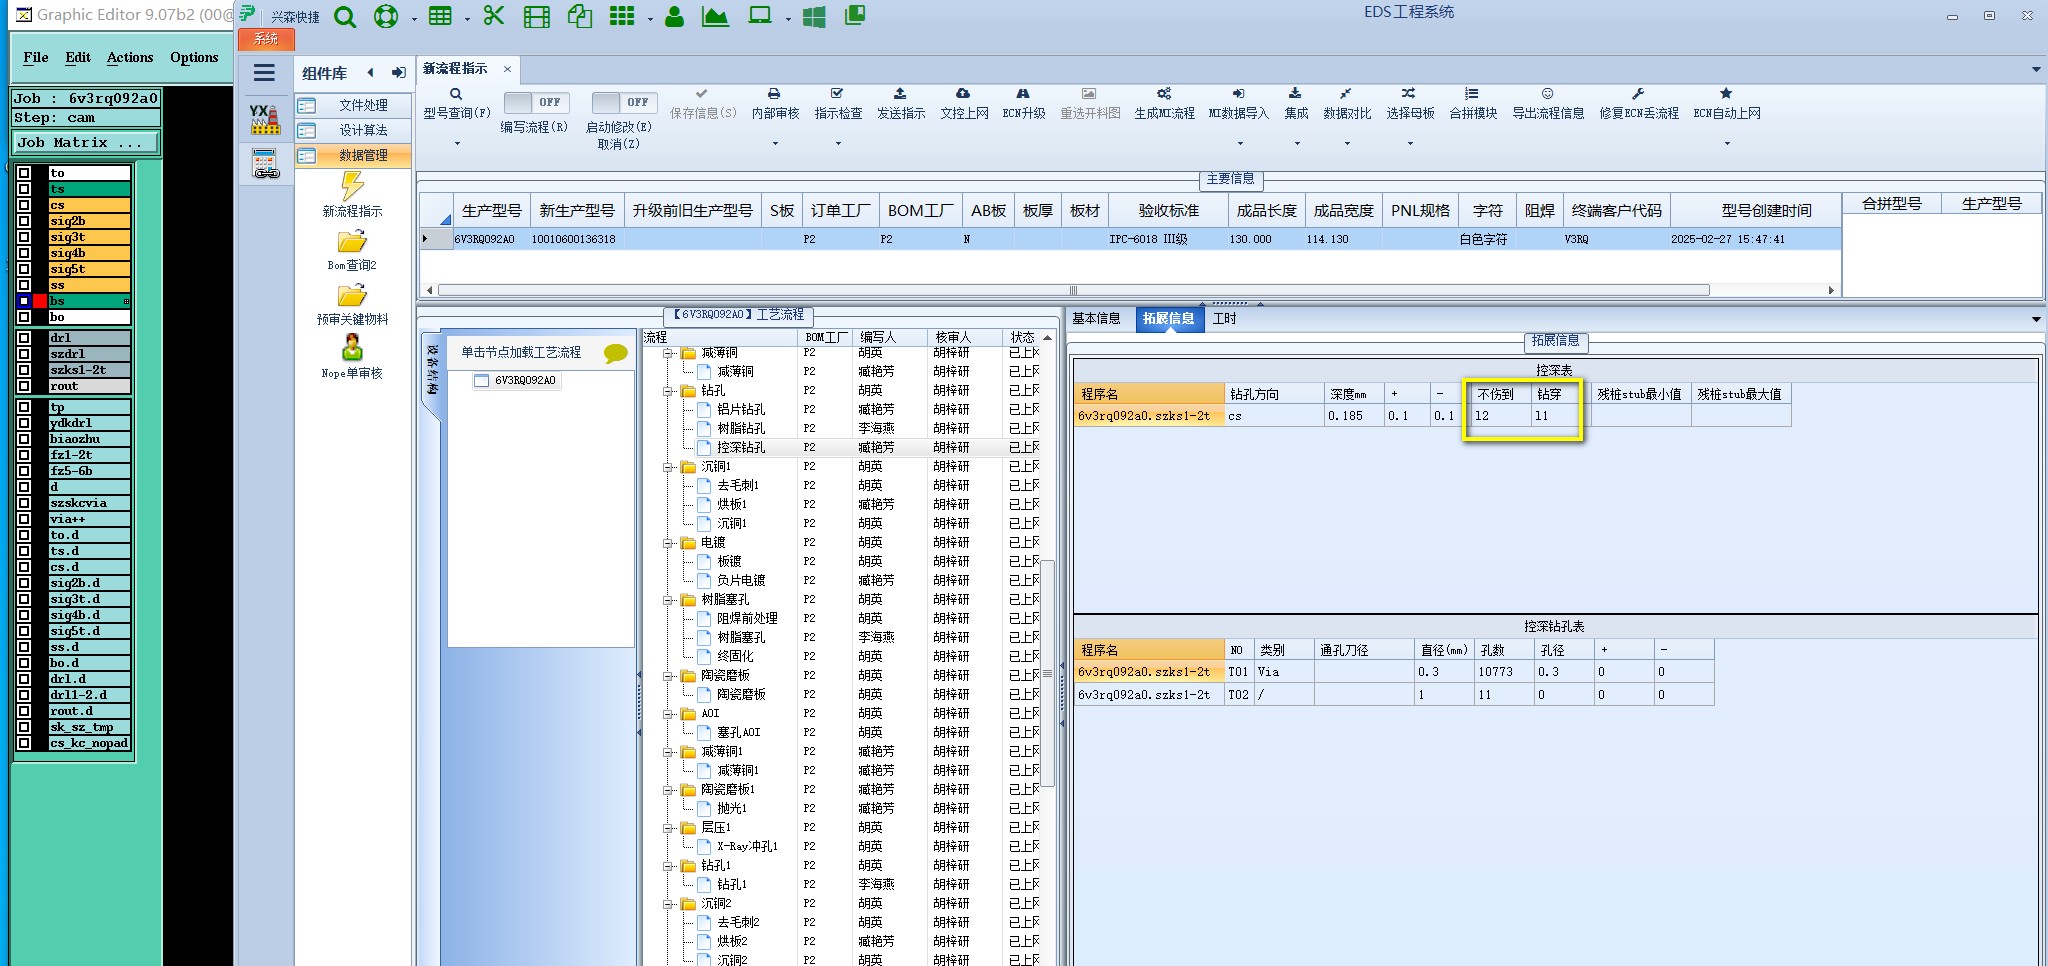Screen dimensions: 2048x966
Task: Toggle the 启动修改(E) OFF switch
Action: pos(624,102)
